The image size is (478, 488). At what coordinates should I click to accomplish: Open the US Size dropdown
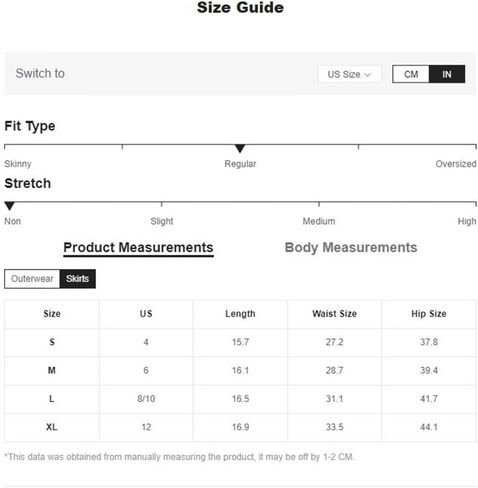pyautogui.click(x=349, y=74)
